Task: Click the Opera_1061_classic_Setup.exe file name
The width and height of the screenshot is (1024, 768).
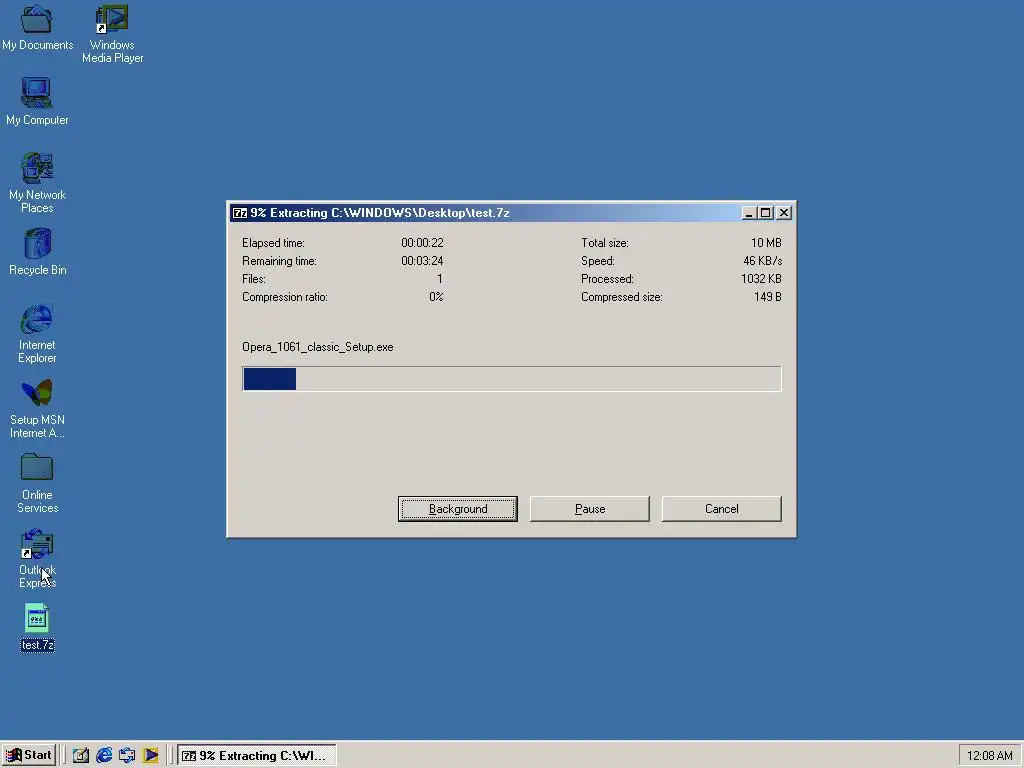Action: [317, 347]
